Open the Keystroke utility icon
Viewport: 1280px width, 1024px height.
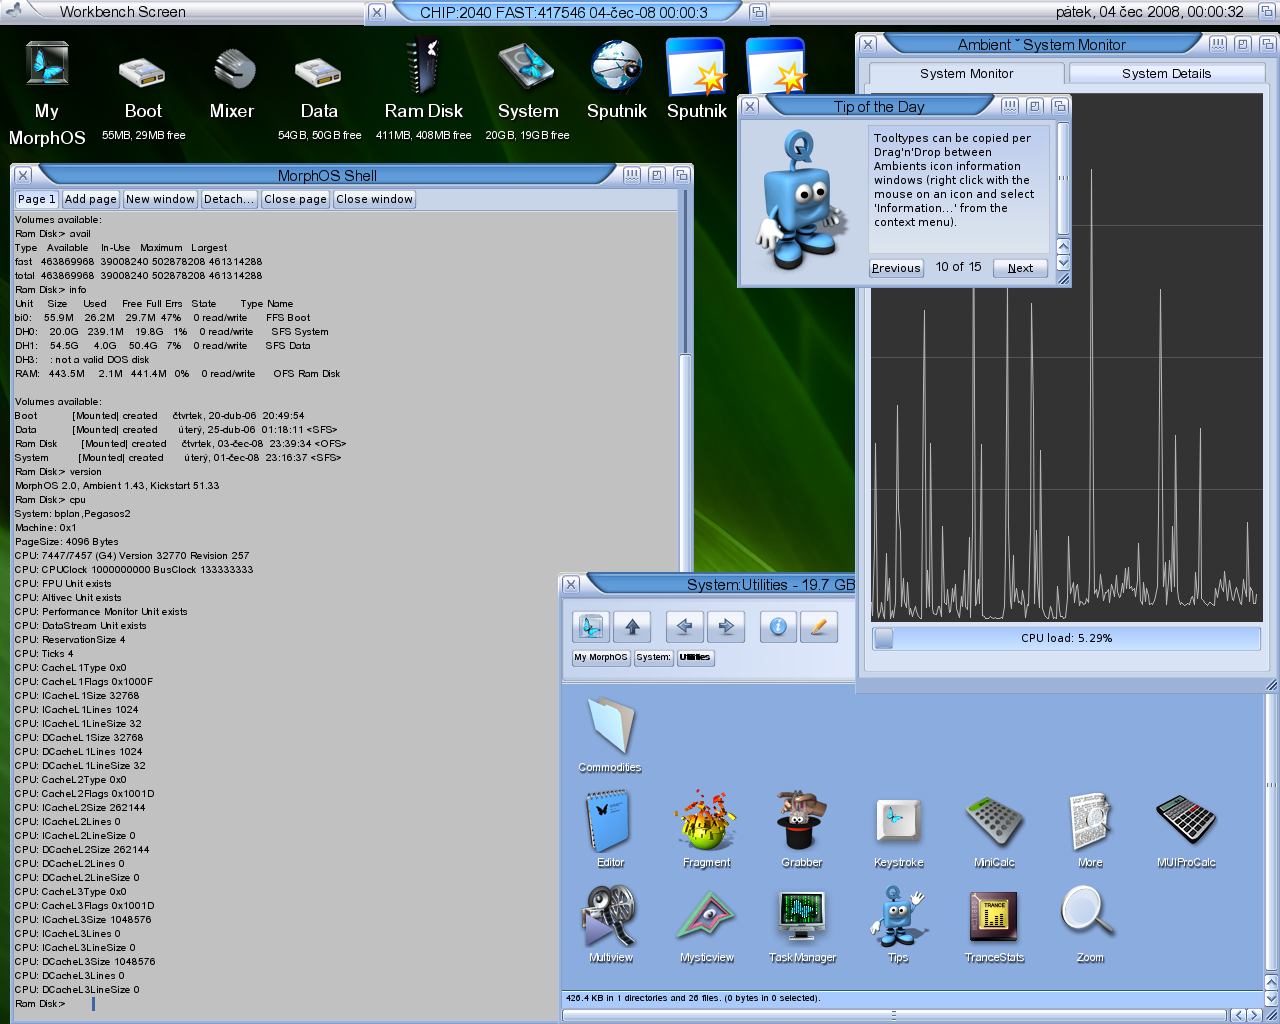898,822
